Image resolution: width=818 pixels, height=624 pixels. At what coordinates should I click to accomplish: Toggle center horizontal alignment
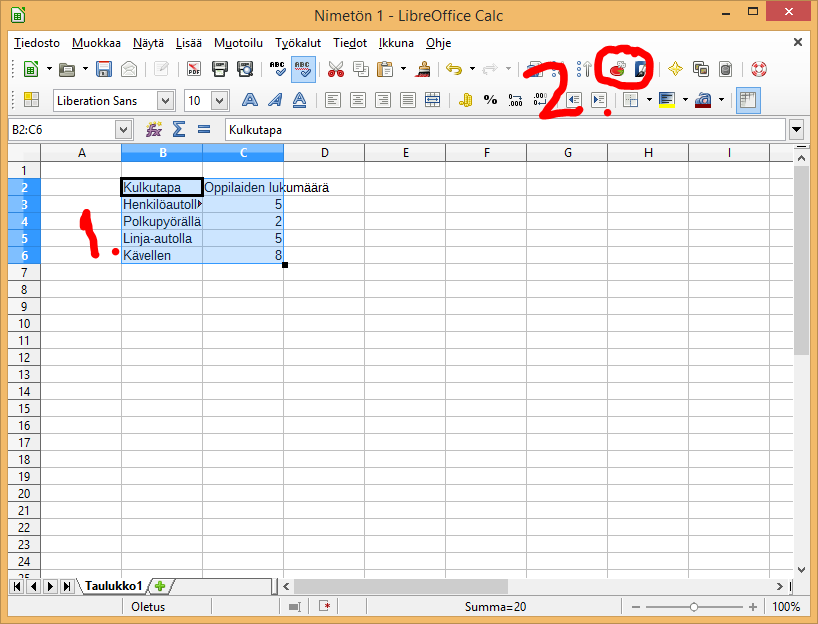coord(357,100)
